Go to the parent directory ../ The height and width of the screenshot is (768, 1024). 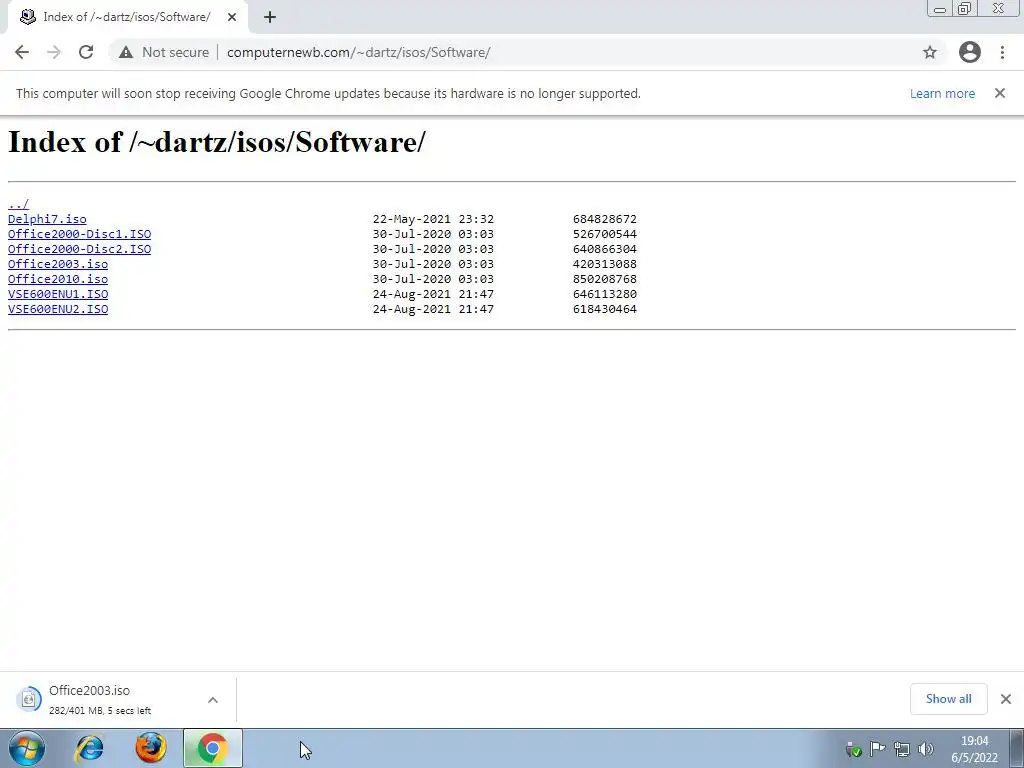pos(18,204)
